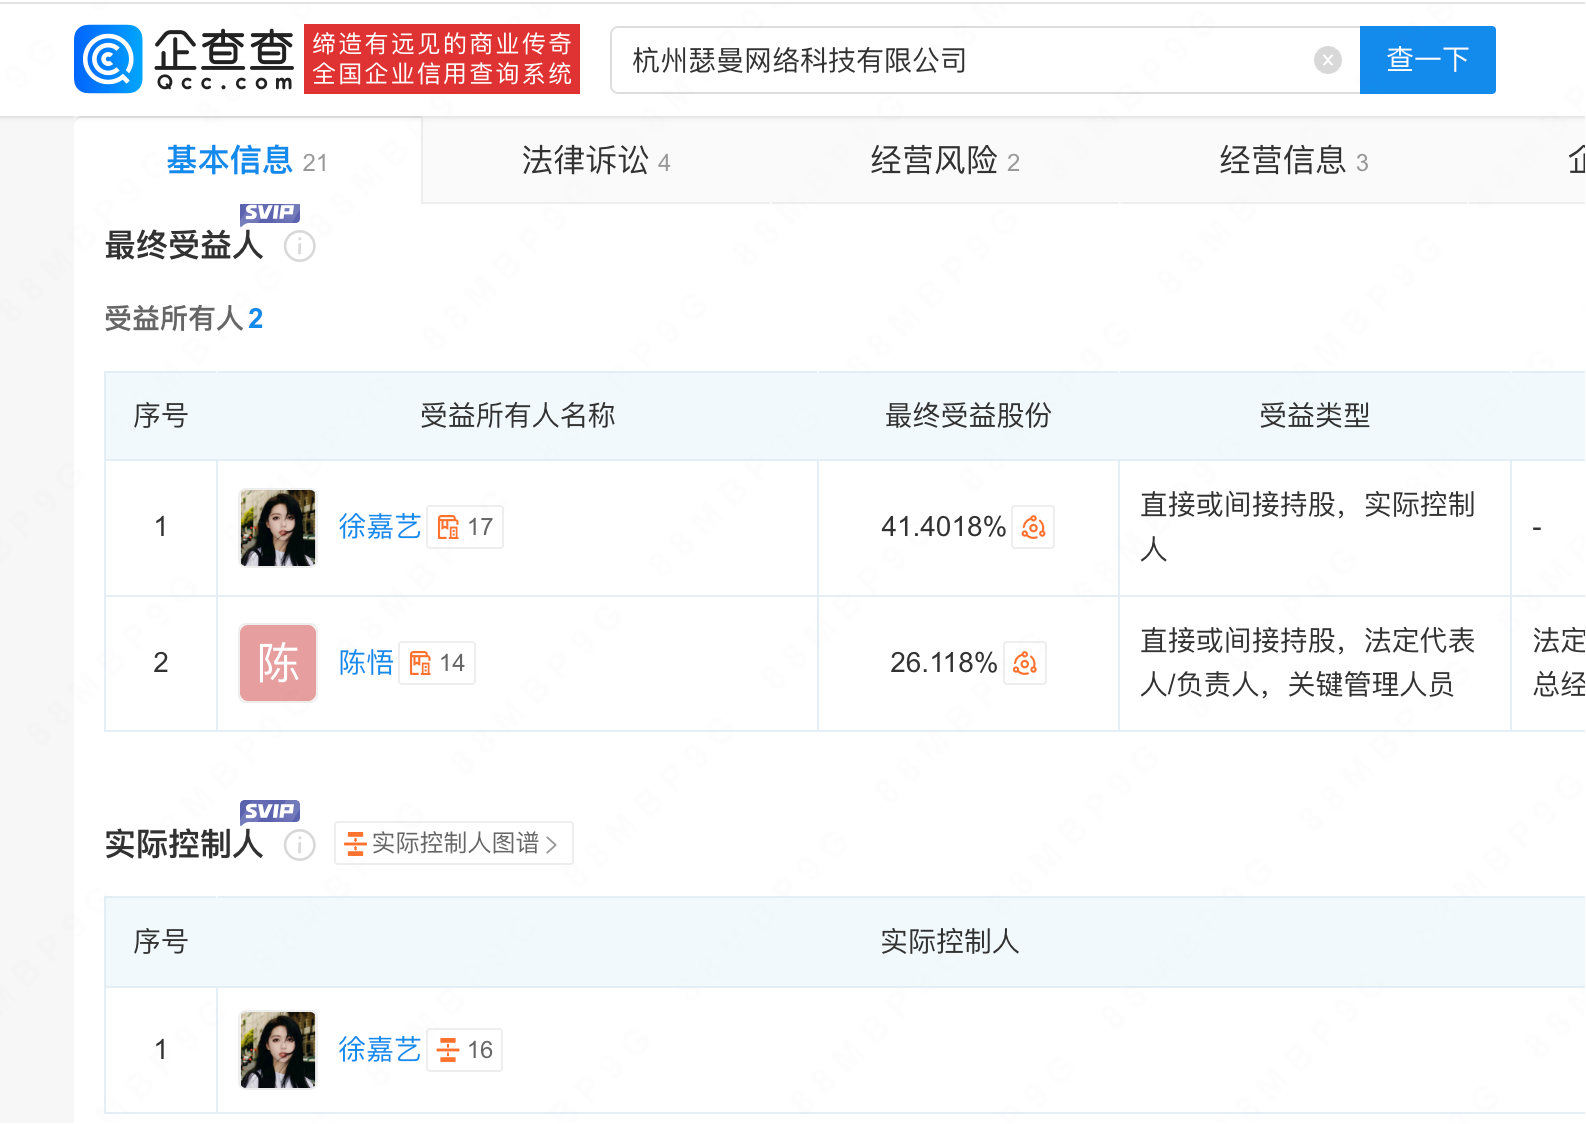Click the slogan banner 缔造有远见的商业传奇
This screenshot has height=1124, width=1586.
click(442, 59)
